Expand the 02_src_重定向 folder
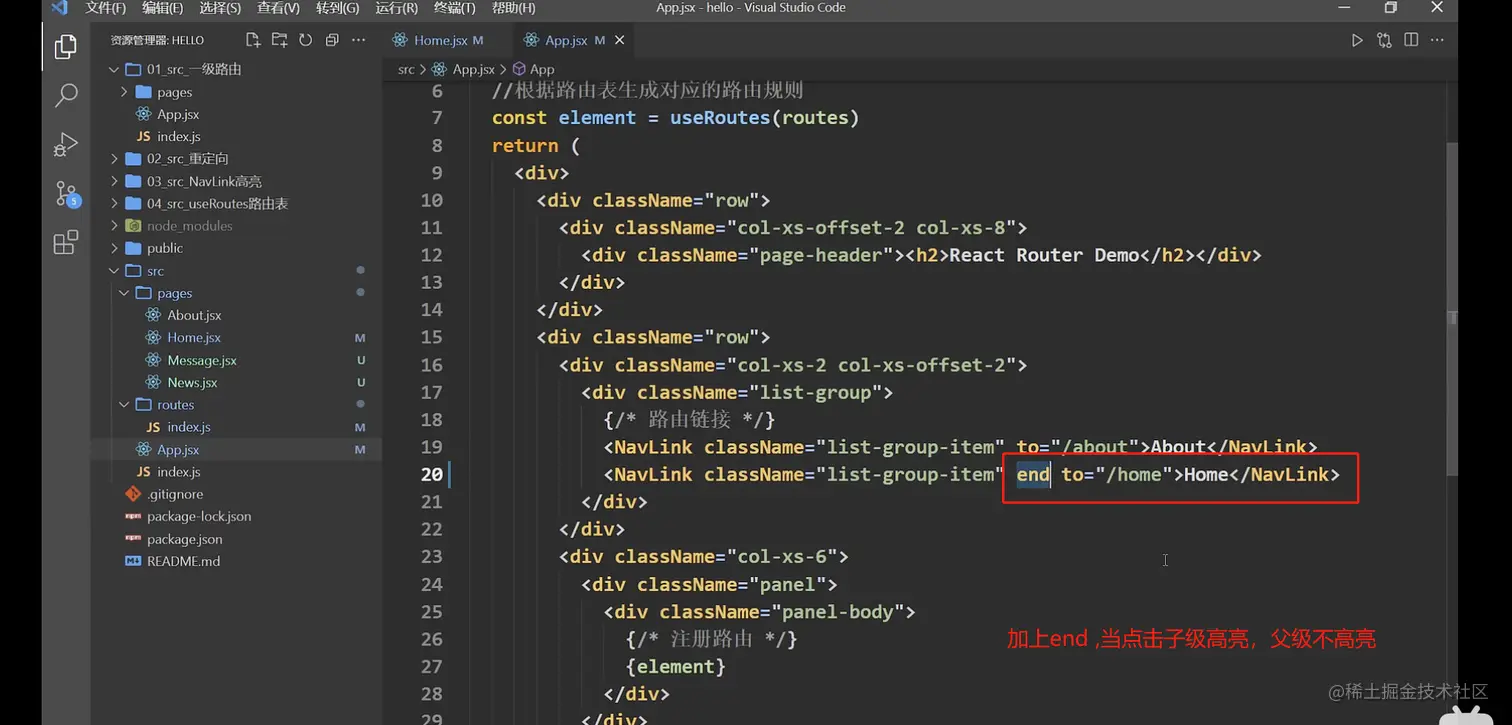This screenshot has width=1512, height=725. pyautogui.click(x=113, y=159)
